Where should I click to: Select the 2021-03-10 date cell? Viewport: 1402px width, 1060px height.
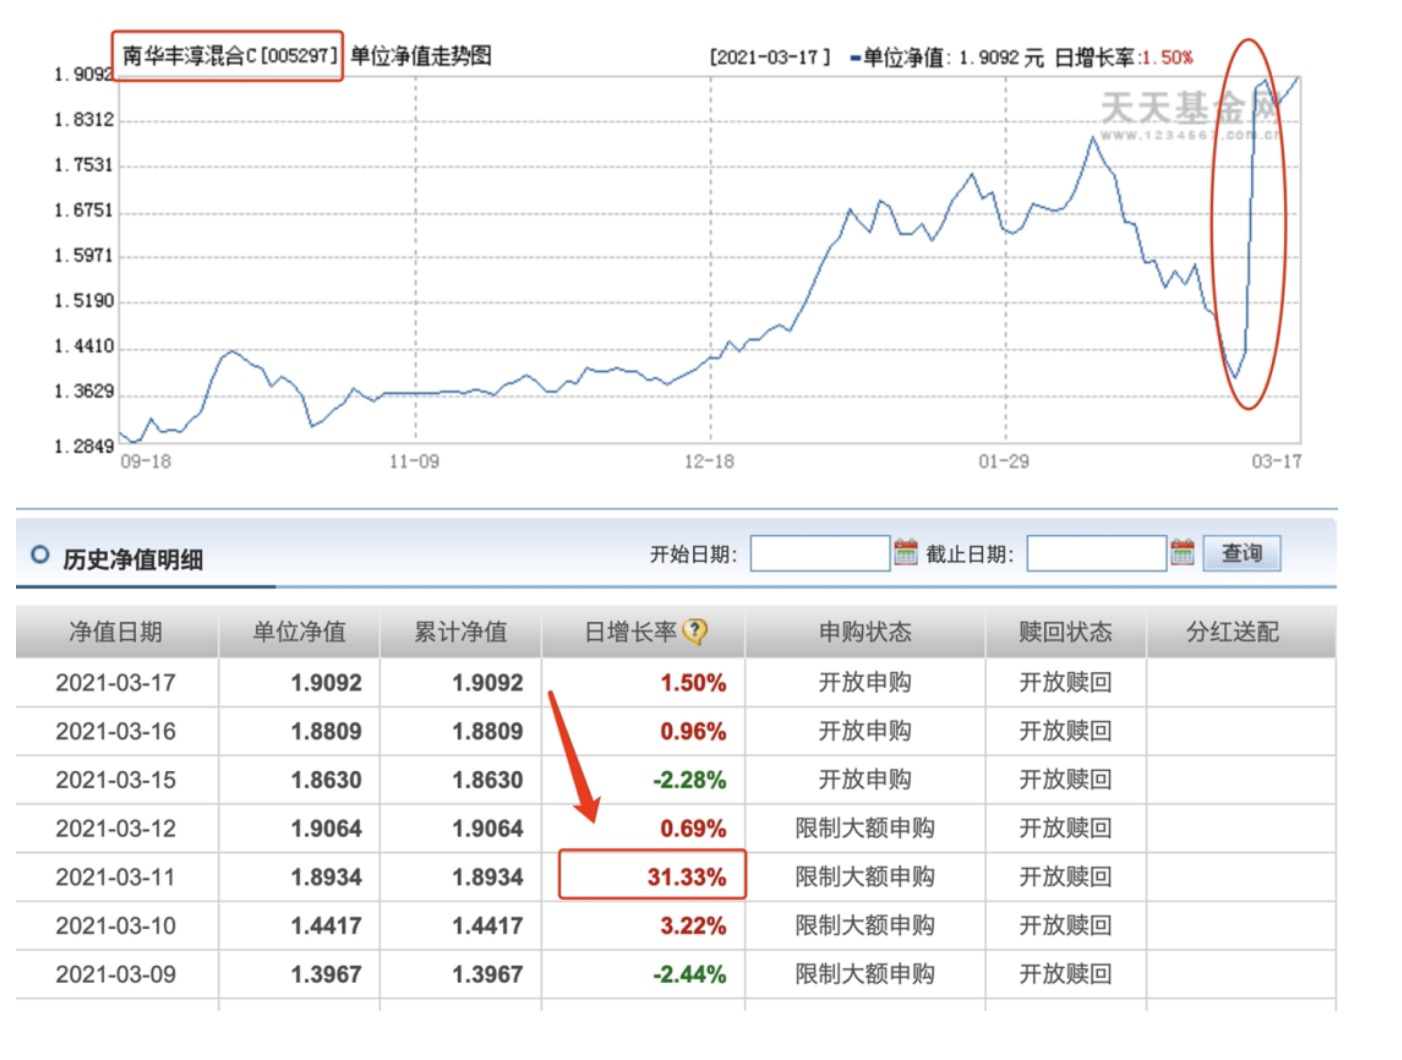(116, 926)
